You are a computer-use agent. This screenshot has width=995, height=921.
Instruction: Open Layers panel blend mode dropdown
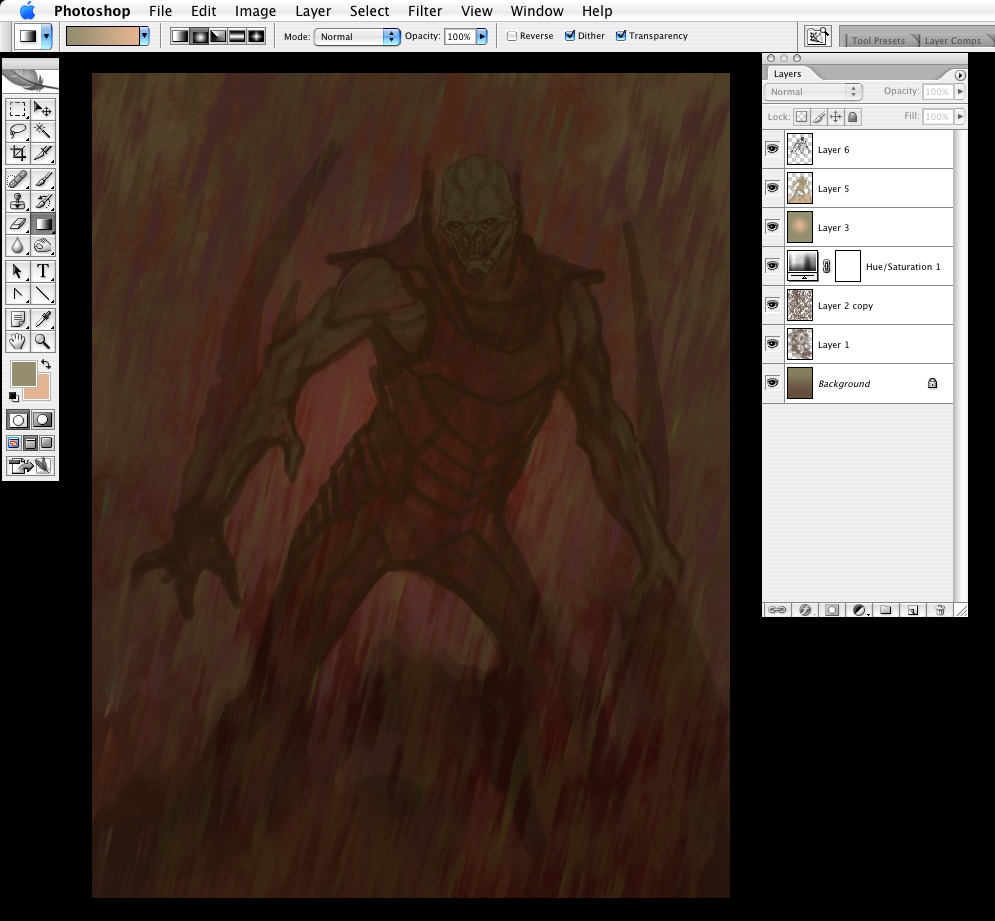813,91
